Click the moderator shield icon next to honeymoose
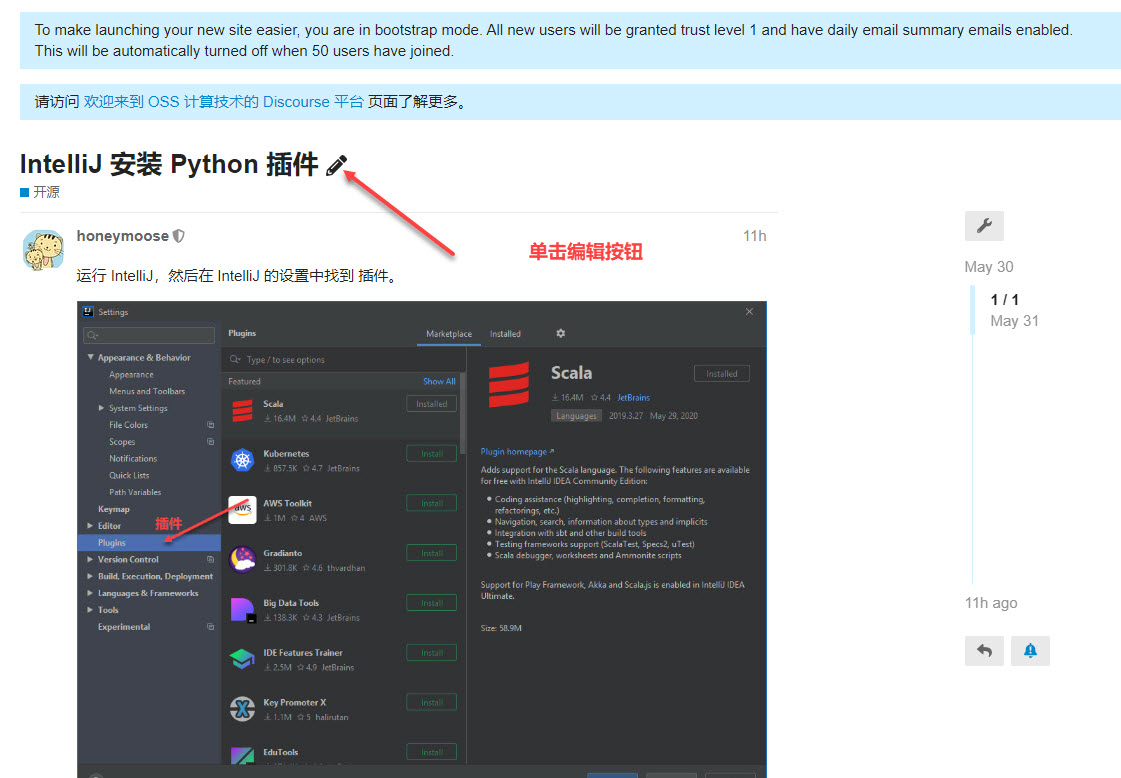The width and height of the screenshot is (1121, 778). click(x=179, y=236)
